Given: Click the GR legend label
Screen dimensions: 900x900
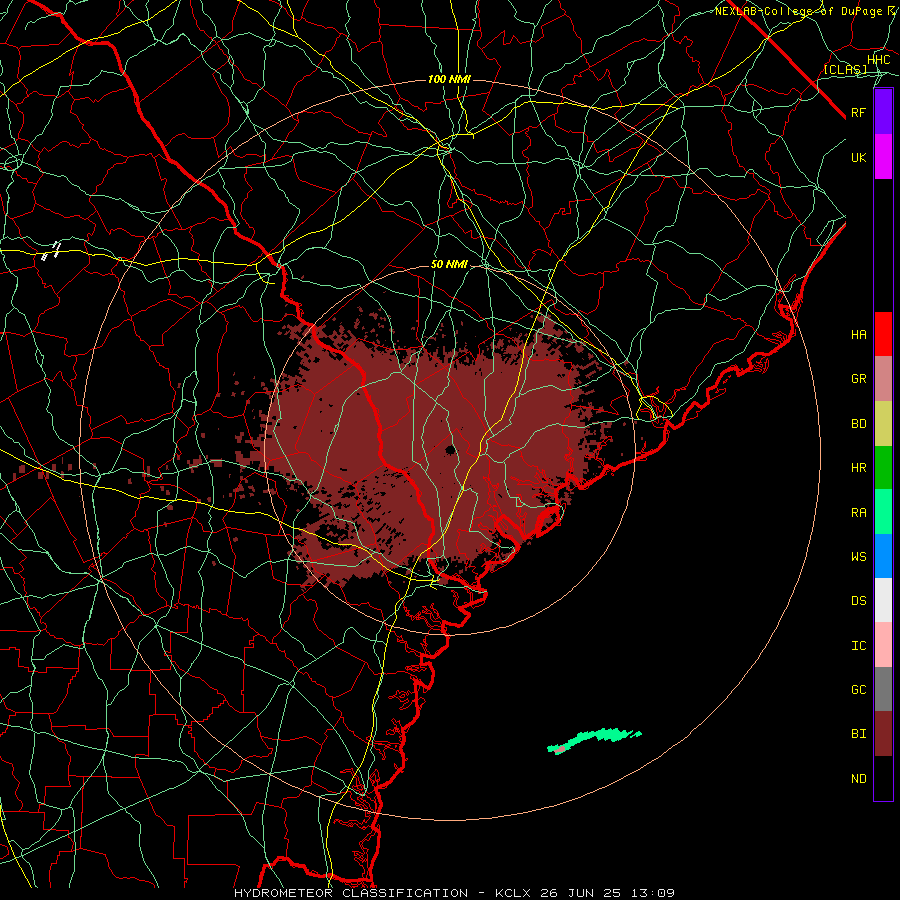Looking at the screenshot, I should [x=859, y=379].
